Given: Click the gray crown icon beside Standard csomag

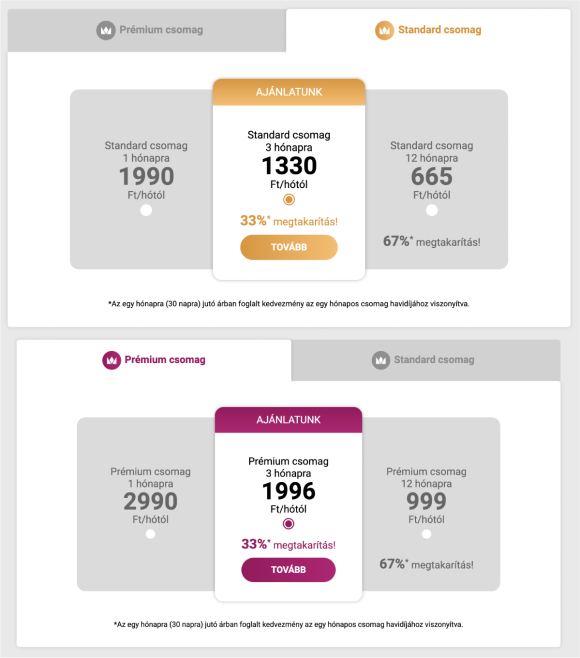Looking at the screenshot, I should tap(381, 360).
